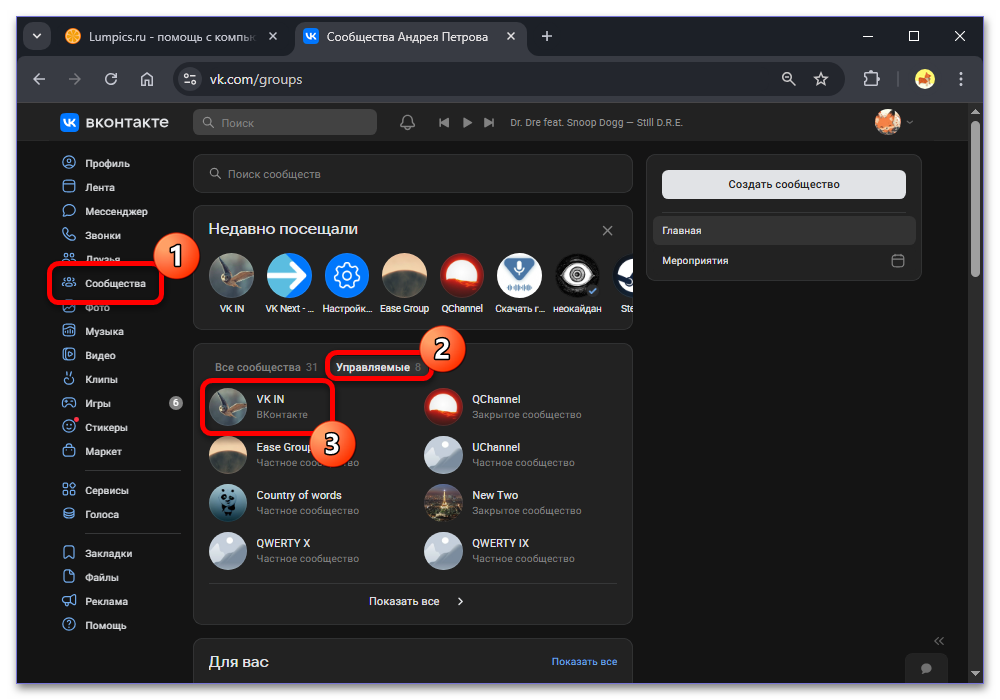Skip to previous track
Screen dimensions: 1000x700
coord(444,122)
